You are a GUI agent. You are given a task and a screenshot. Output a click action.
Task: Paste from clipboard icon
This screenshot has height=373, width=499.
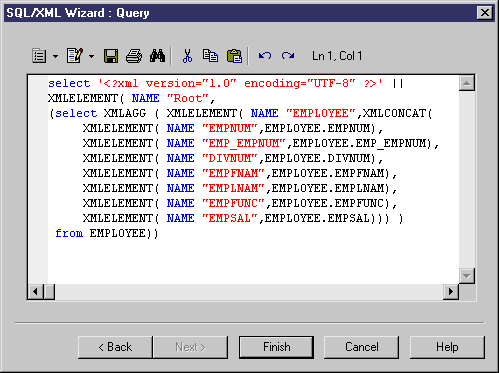coord(234,56)
